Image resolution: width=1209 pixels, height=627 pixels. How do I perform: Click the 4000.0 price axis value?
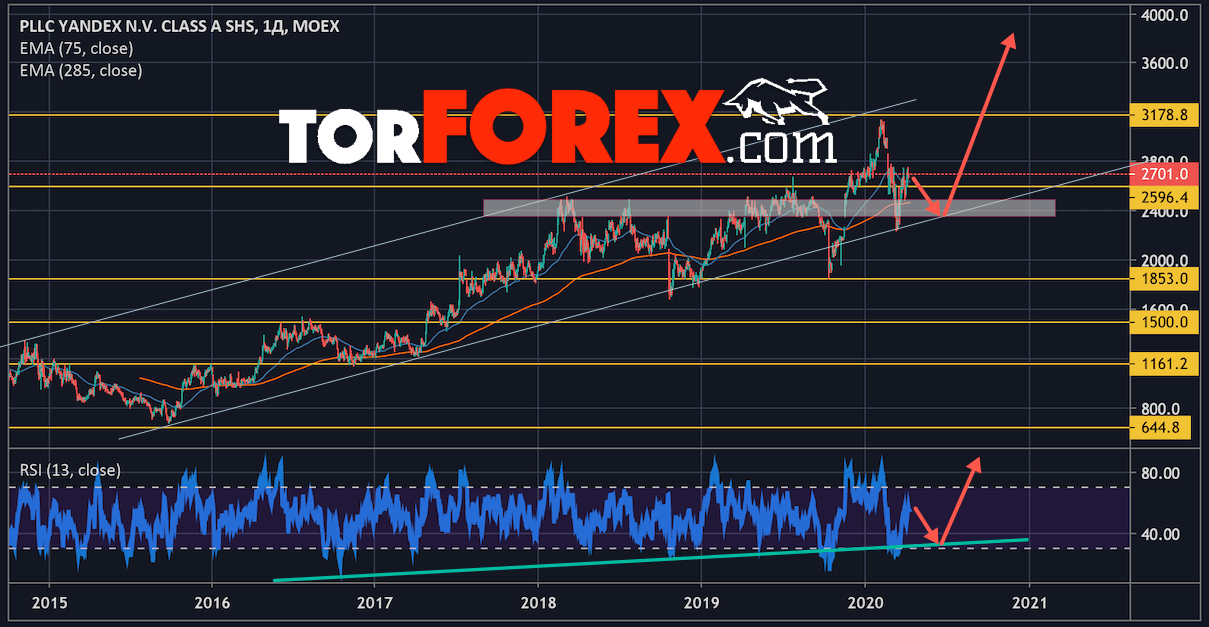pos(1164,16)
